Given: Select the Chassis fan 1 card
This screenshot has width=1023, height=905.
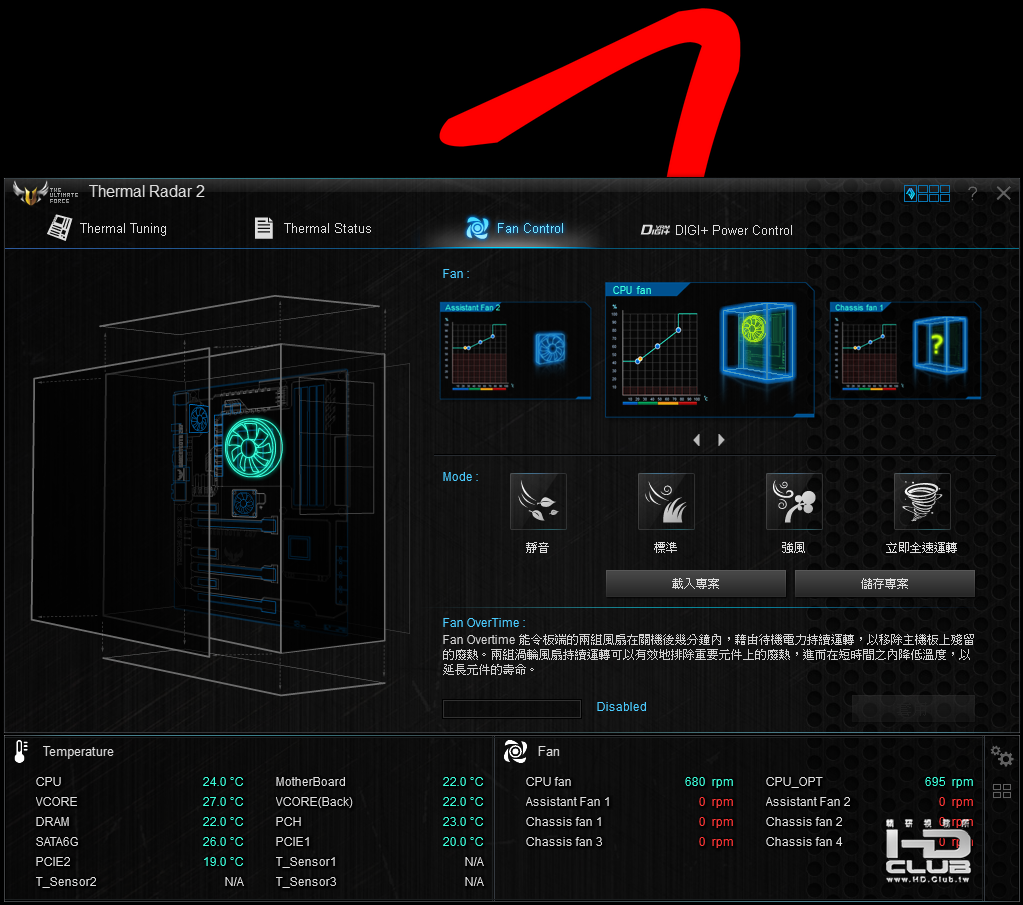Looking at the screenshot, I should tap(905, 350).
